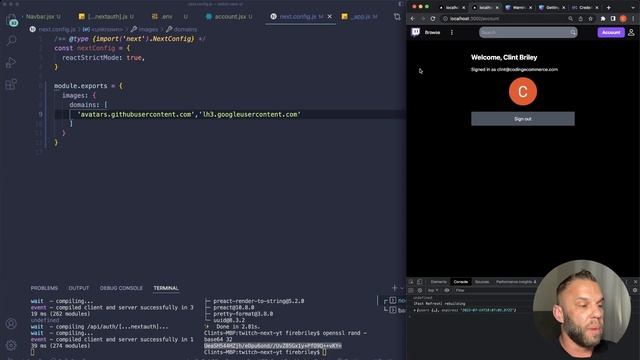Click the user profile icon in the navbar

coord(631,32)
